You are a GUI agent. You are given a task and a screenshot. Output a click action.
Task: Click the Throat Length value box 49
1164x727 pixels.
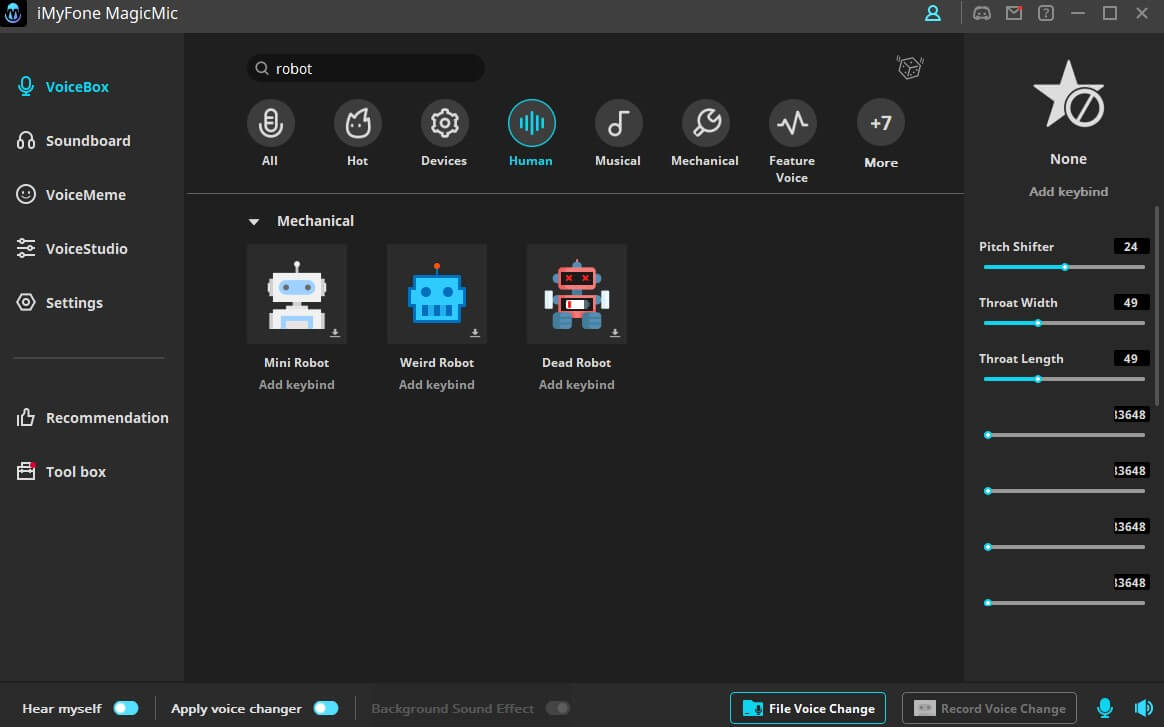[1131, 359]
